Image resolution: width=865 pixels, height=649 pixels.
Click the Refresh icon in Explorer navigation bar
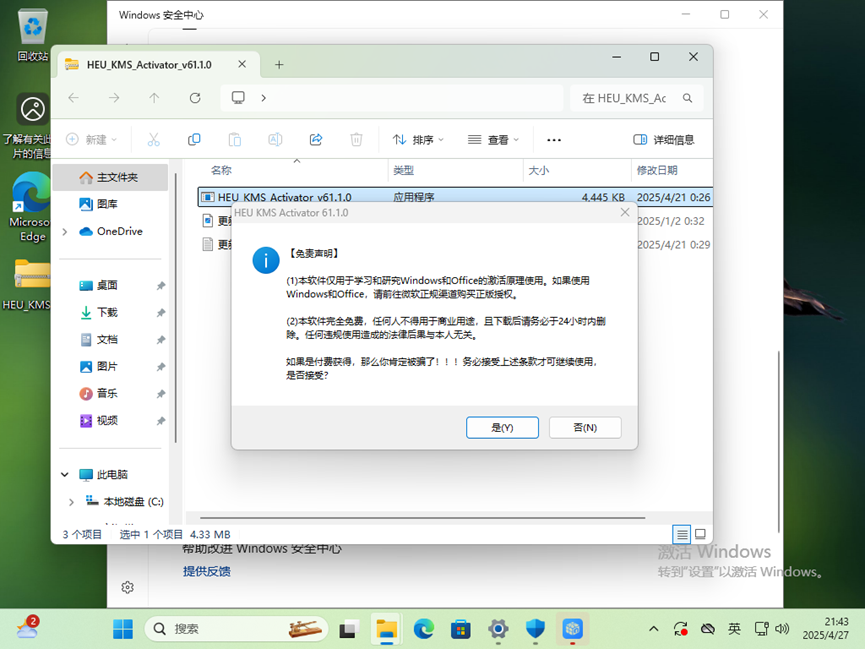tap(195, 98)
